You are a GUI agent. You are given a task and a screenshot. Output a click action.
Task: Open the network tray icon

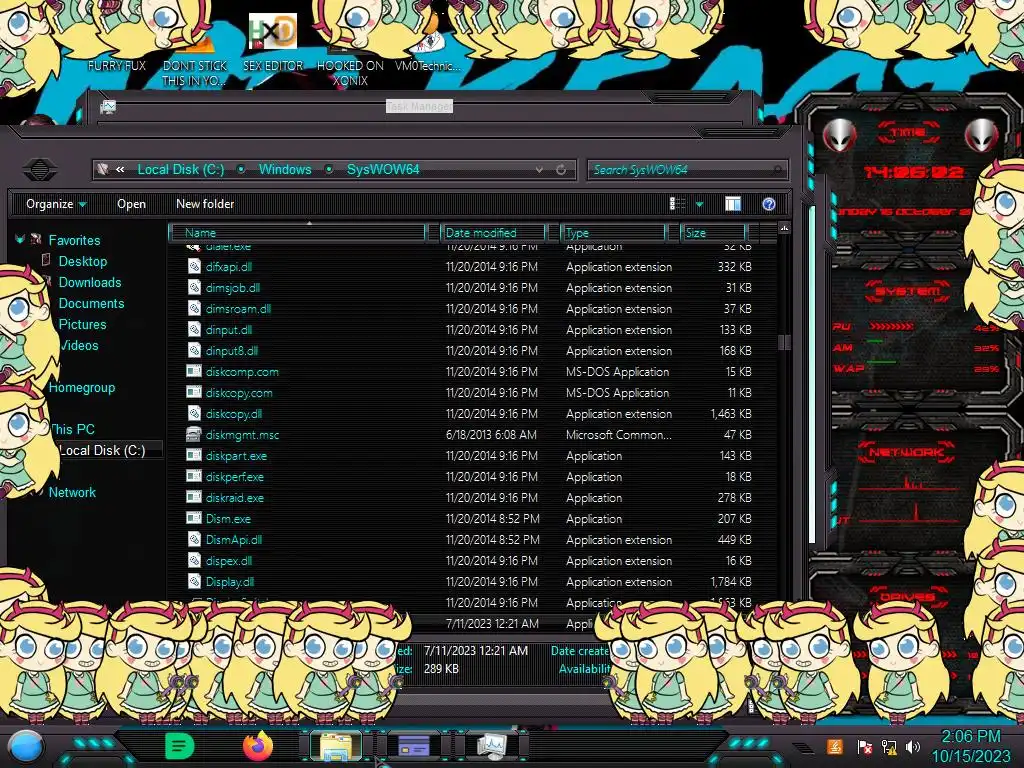pos(889,746)
